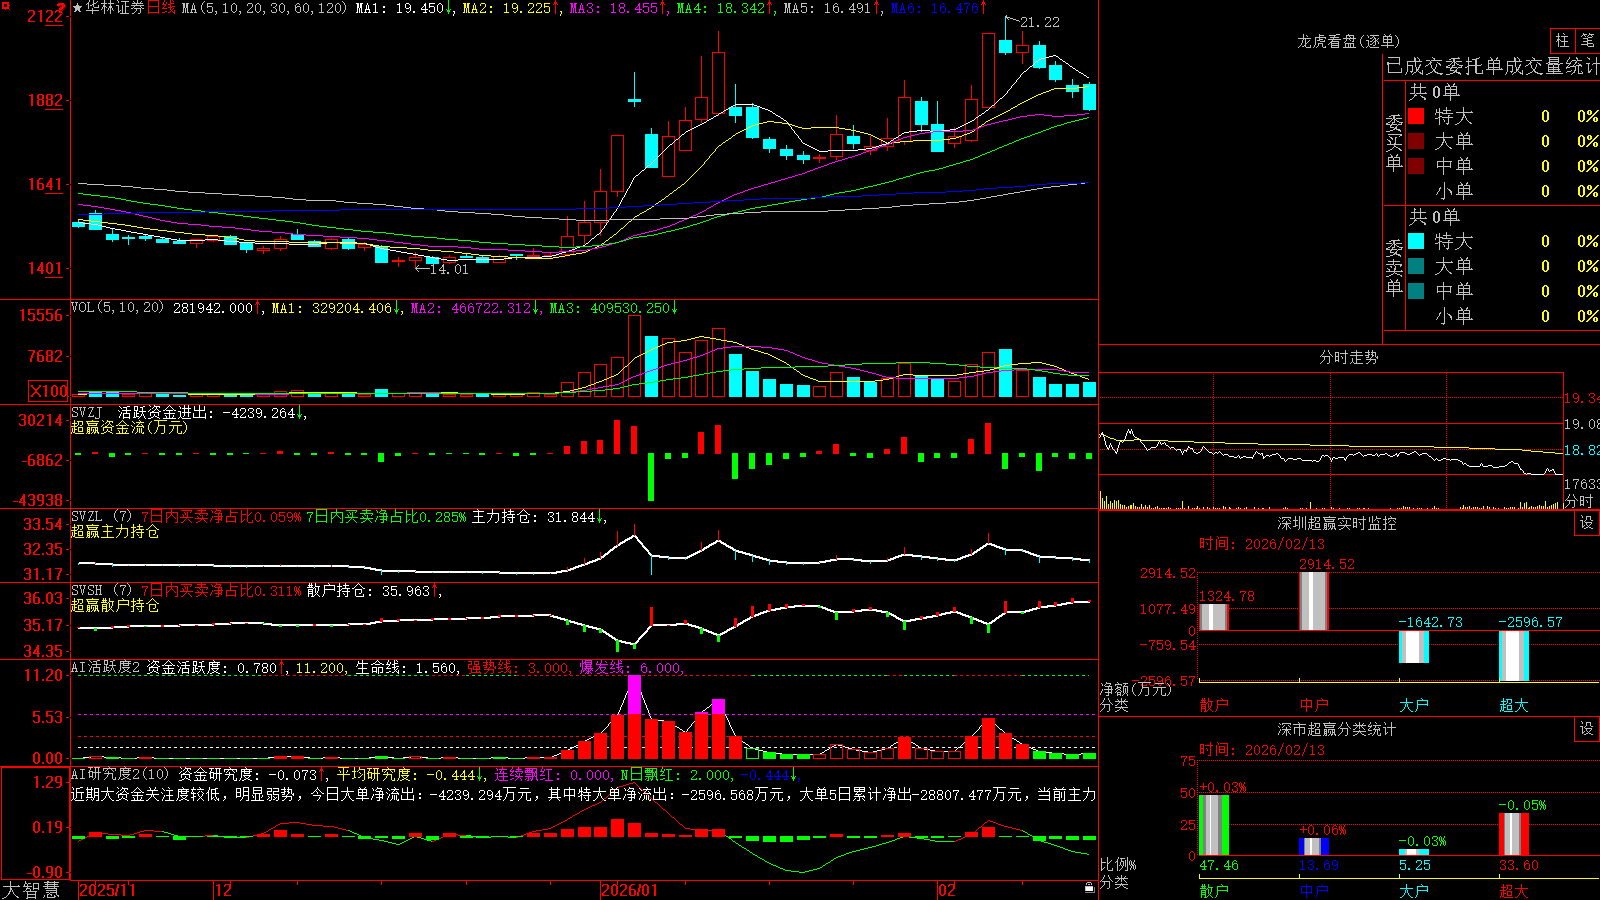Click the 资金研究度: -0.073 value
The height and width of the screenshot is (900, 1600).
[x=248, y=774]
